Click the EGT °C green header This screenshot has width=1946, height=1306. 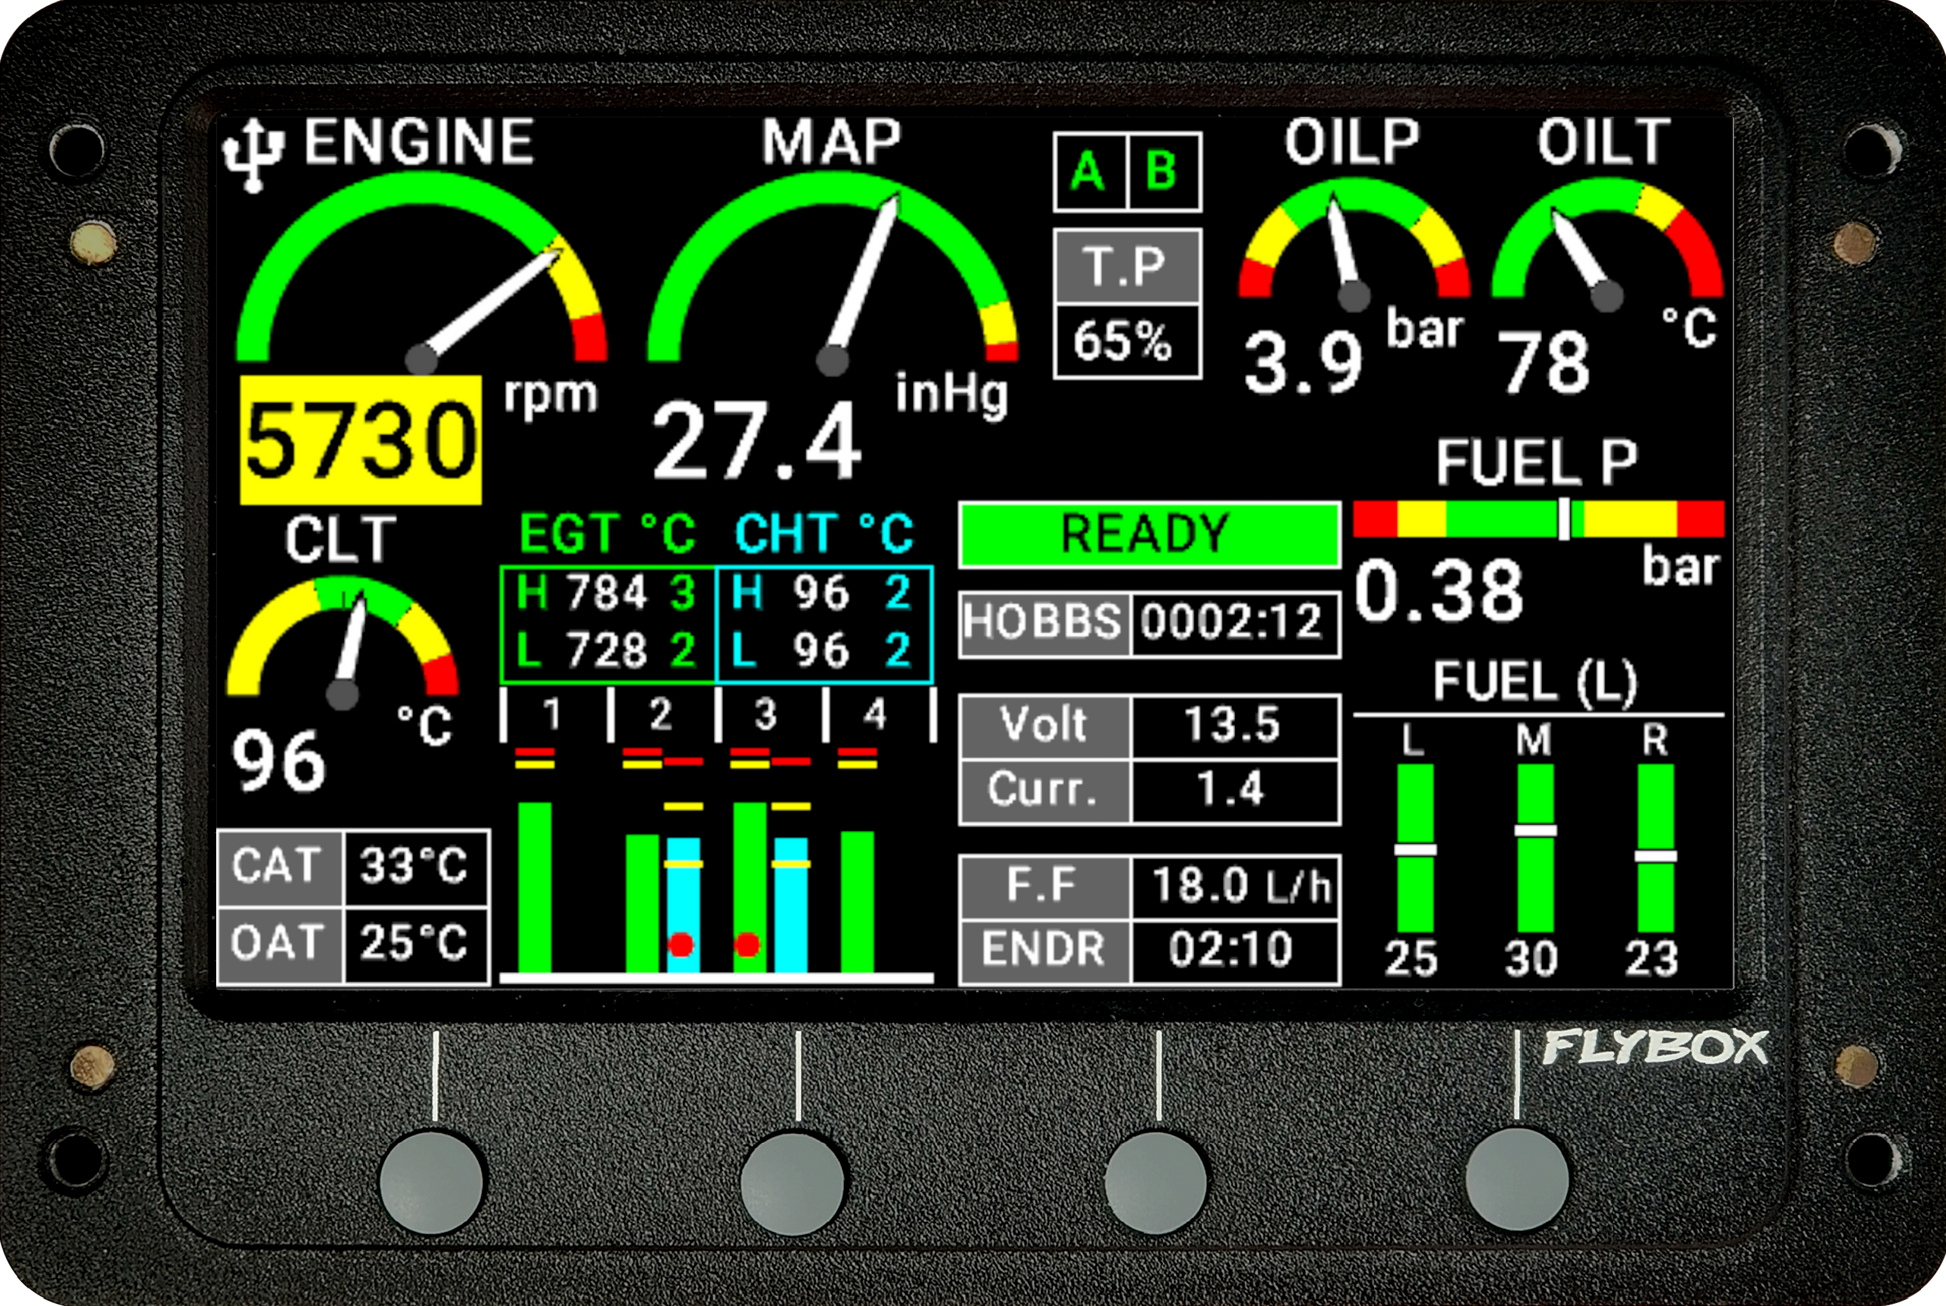607,534
